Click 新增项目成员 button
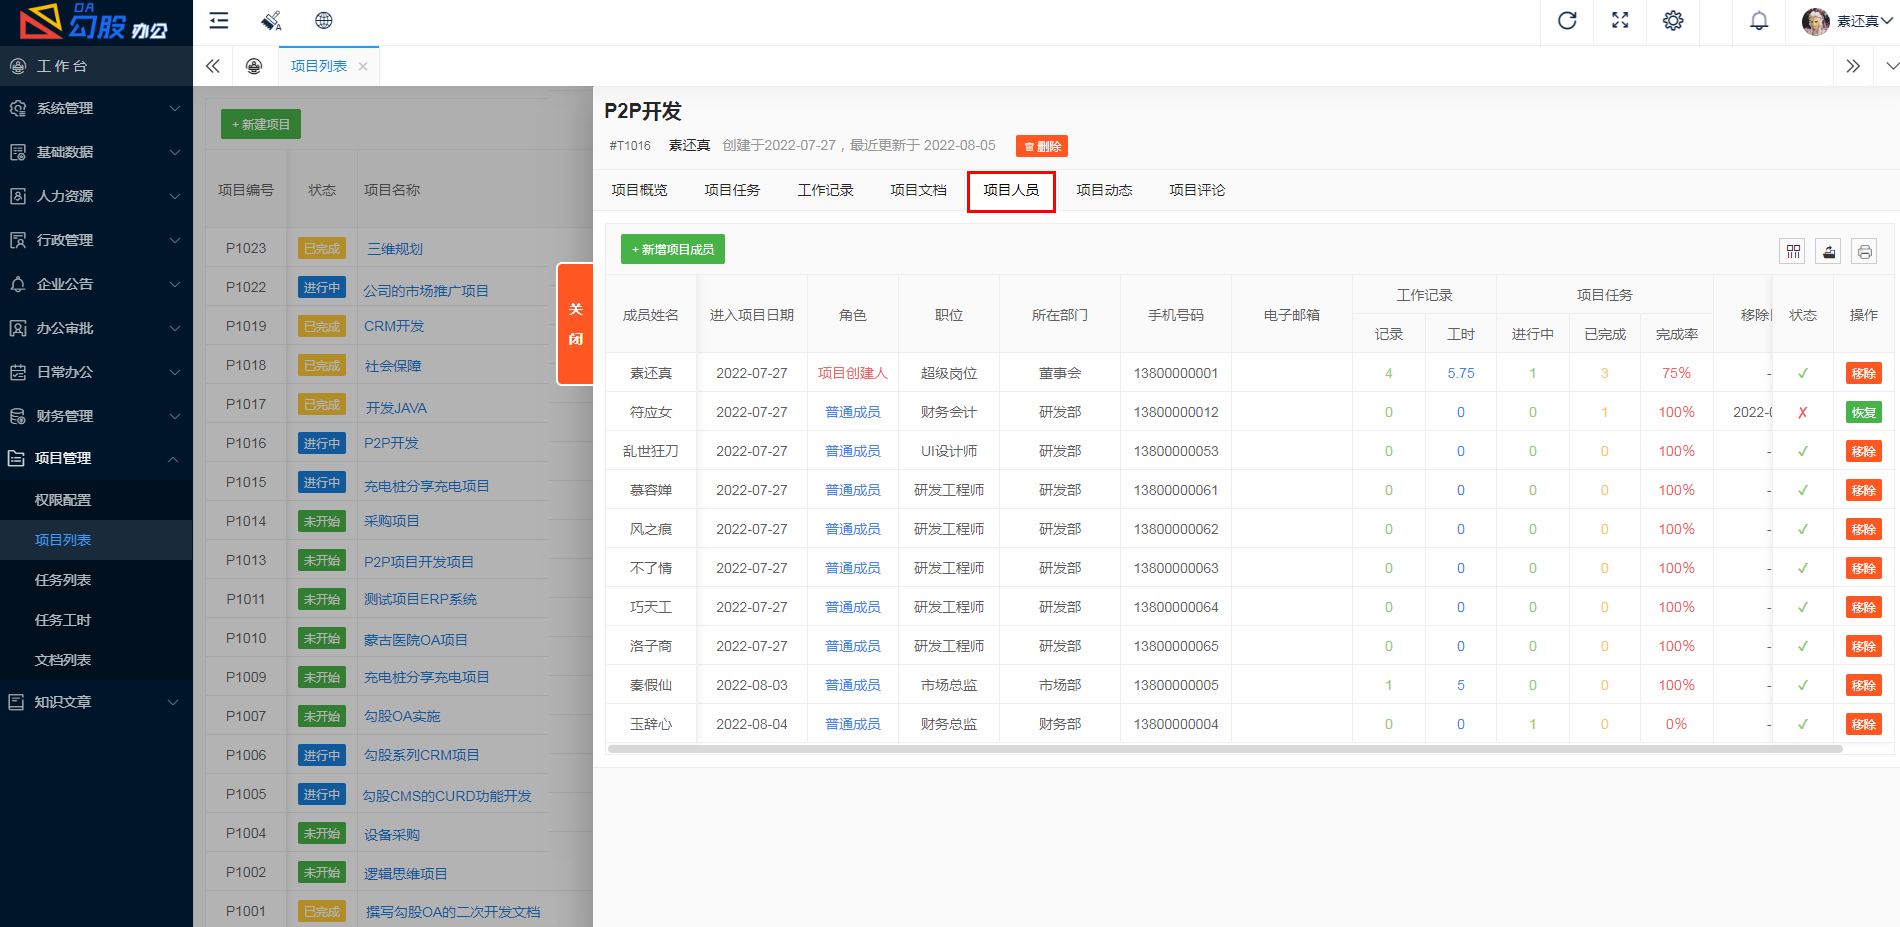 click(x=673, y=249)
